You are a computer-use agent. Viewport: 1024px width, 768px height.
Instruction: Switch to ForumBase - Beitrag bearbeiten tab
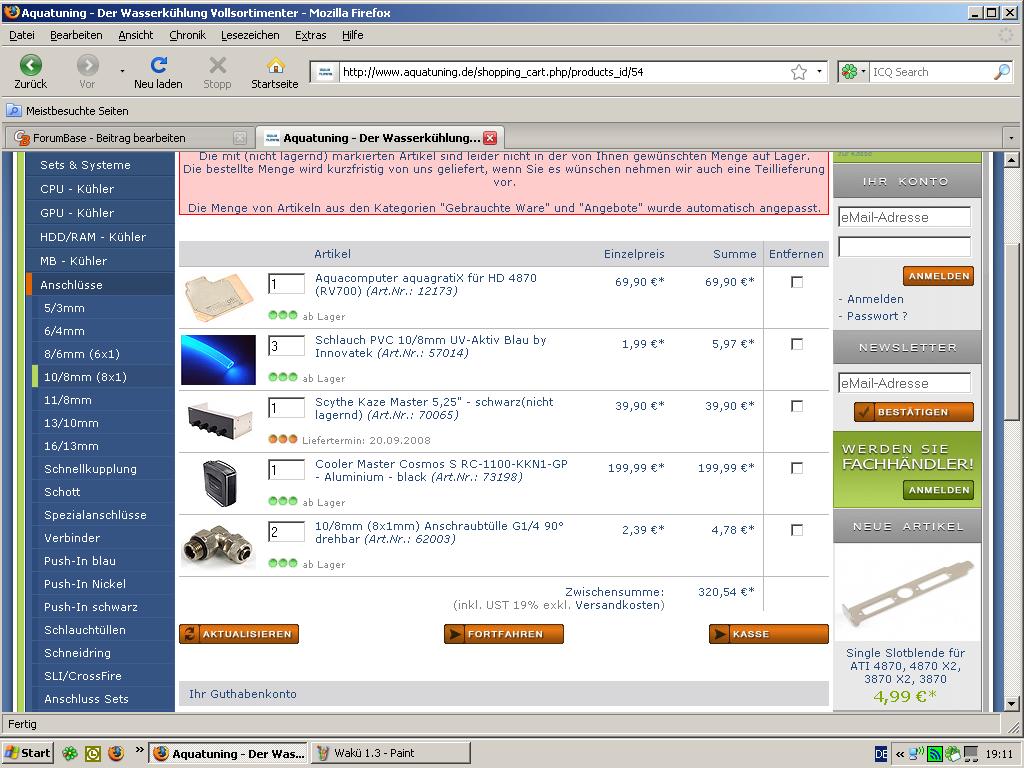point(129,138)
